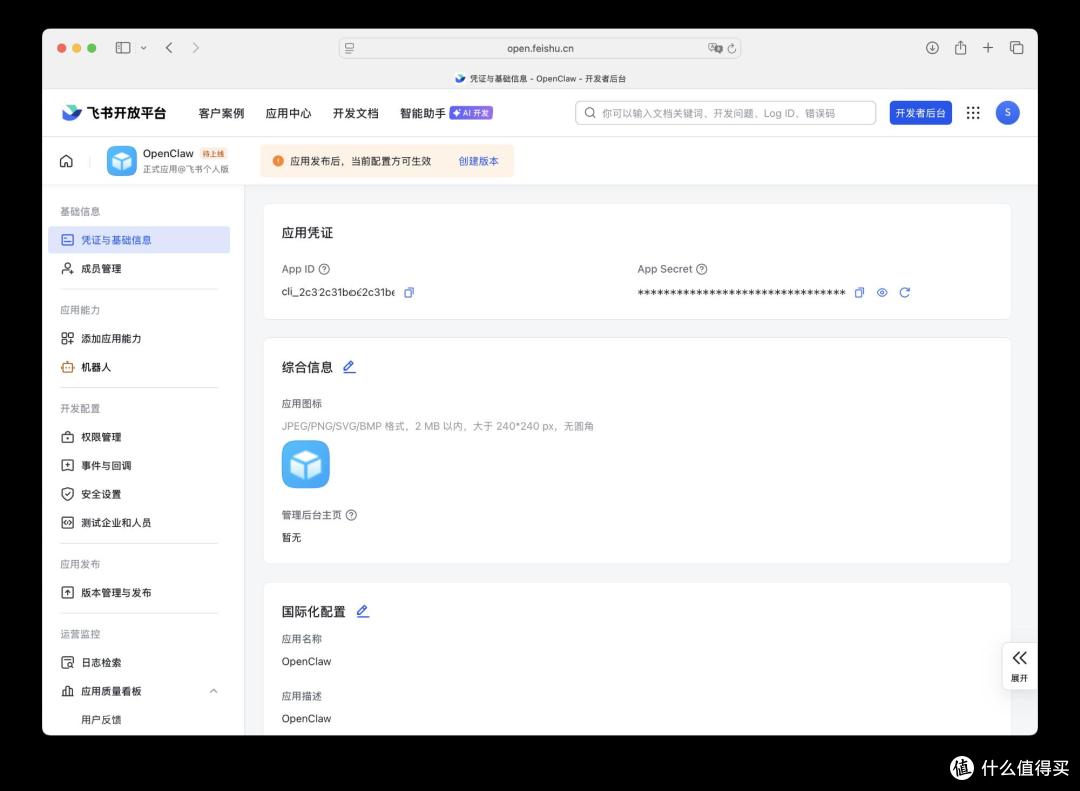Go forward in Safari

tap(196, 48)
